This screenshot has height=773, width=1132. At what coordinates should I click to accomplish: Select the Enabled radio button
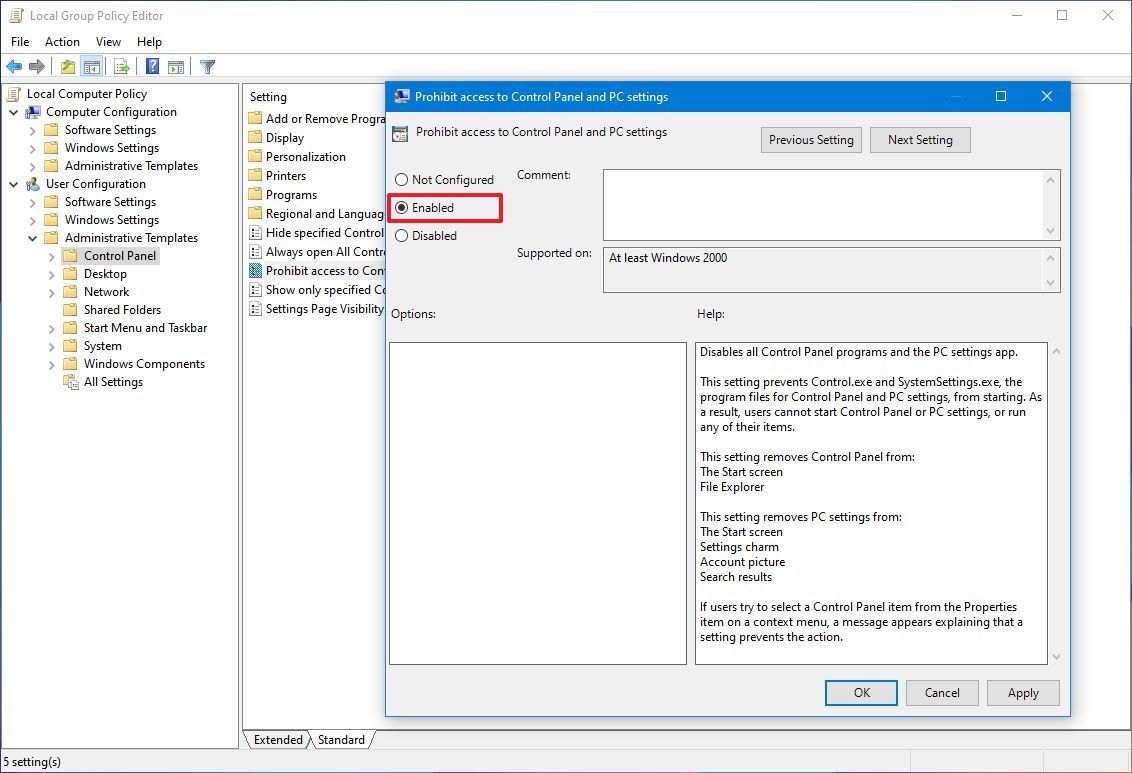pos(402,207)
